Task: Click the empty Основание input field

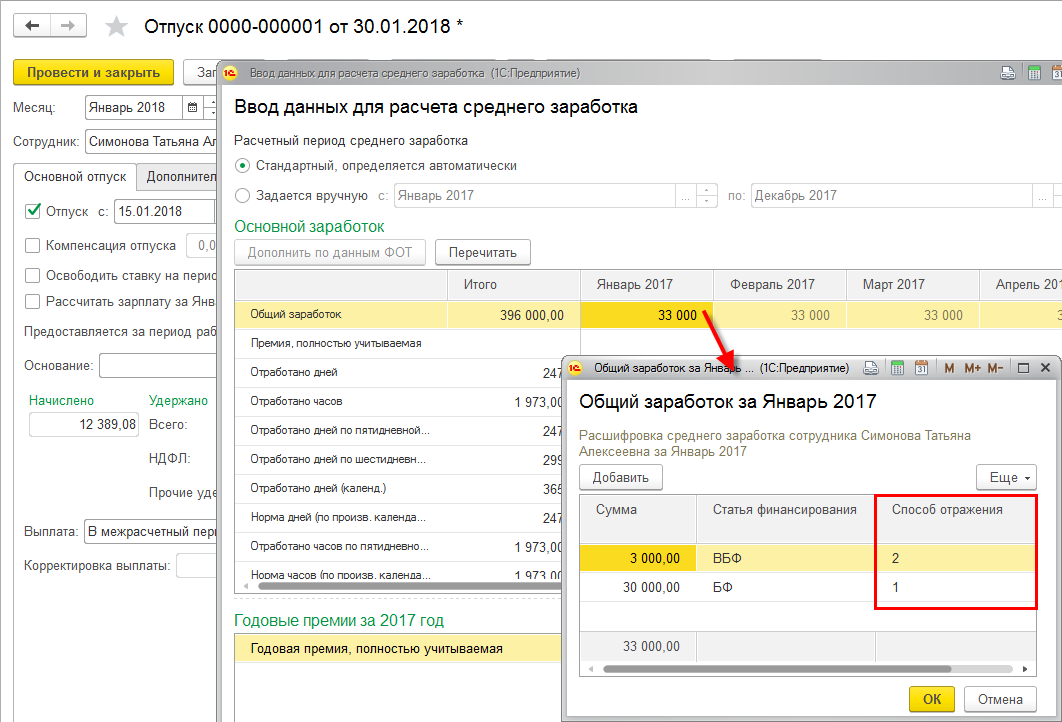Action: coord(158,366)
